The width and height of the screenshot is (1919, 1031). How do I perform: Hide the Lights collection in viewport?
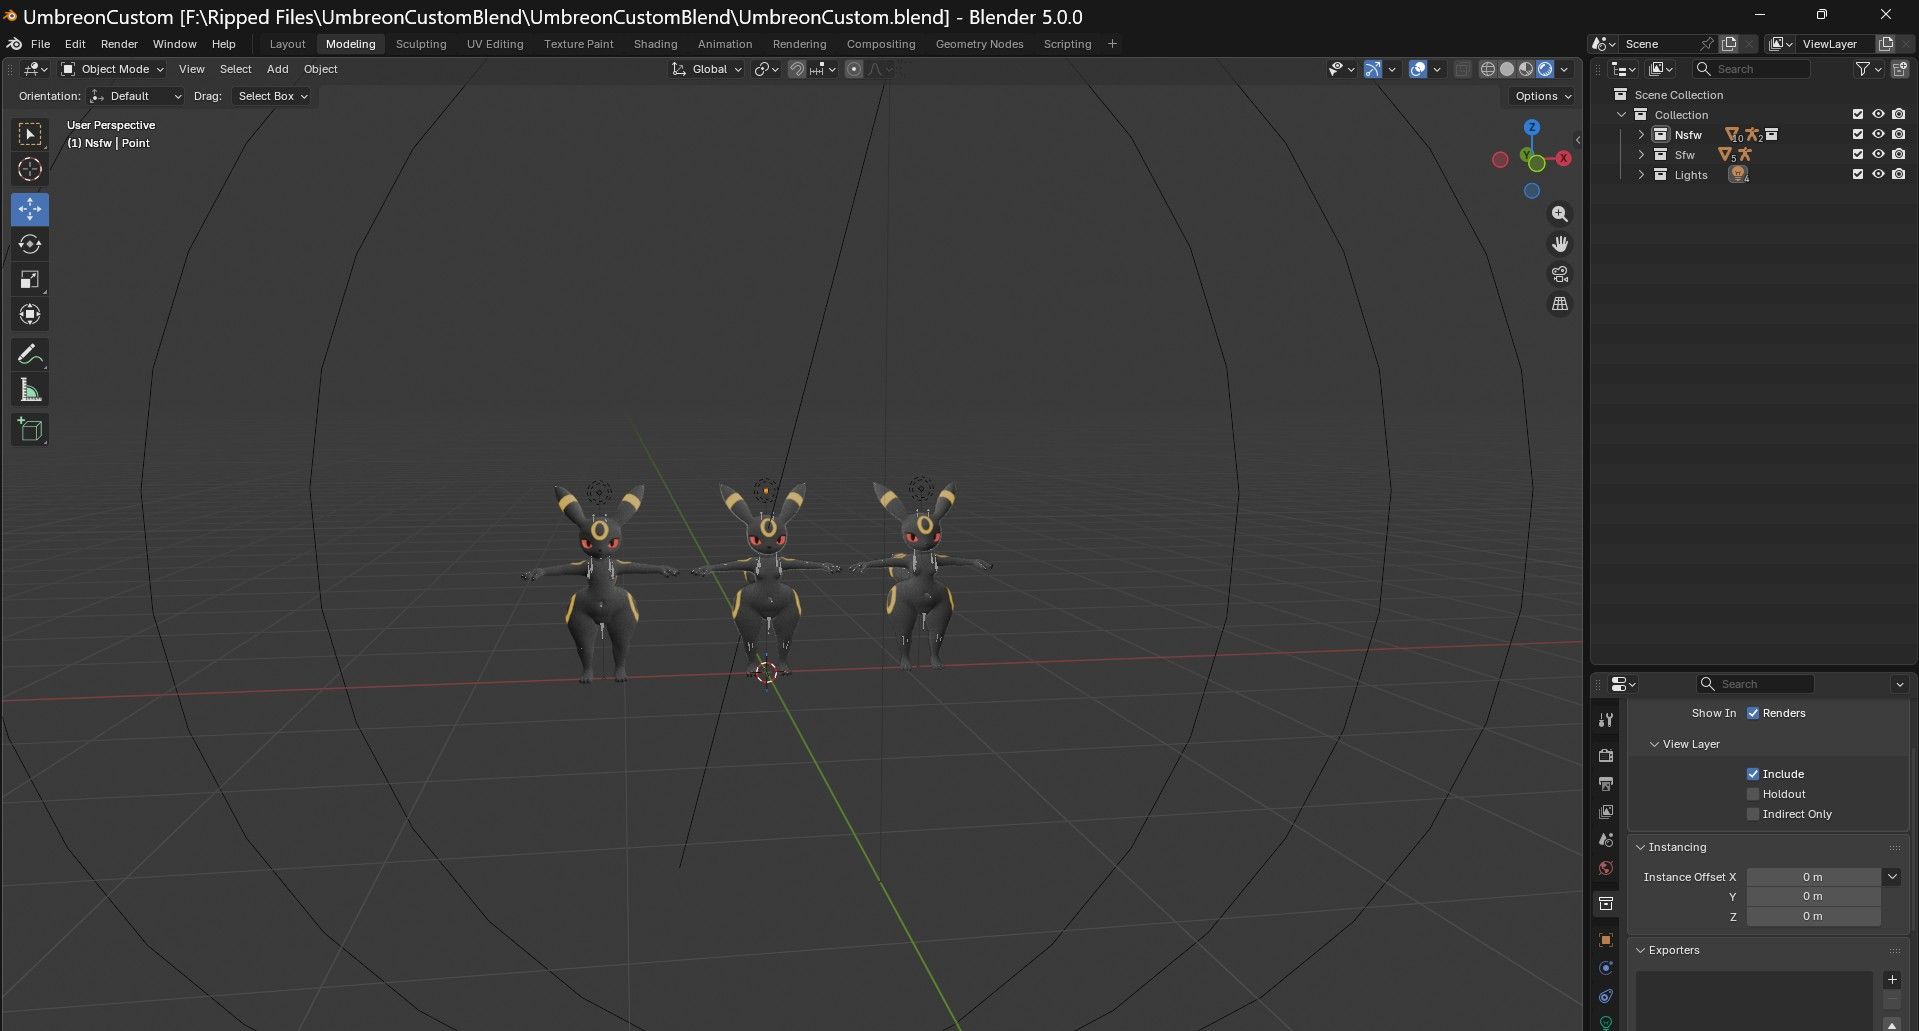coord(1878,174)
